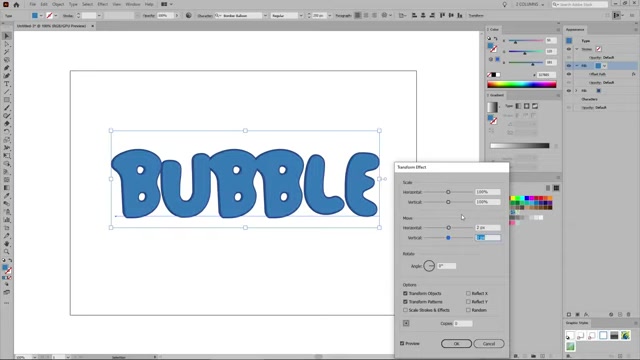Click the Home icon in top bar
640x360 pixels.
click(x=16, y=4)
